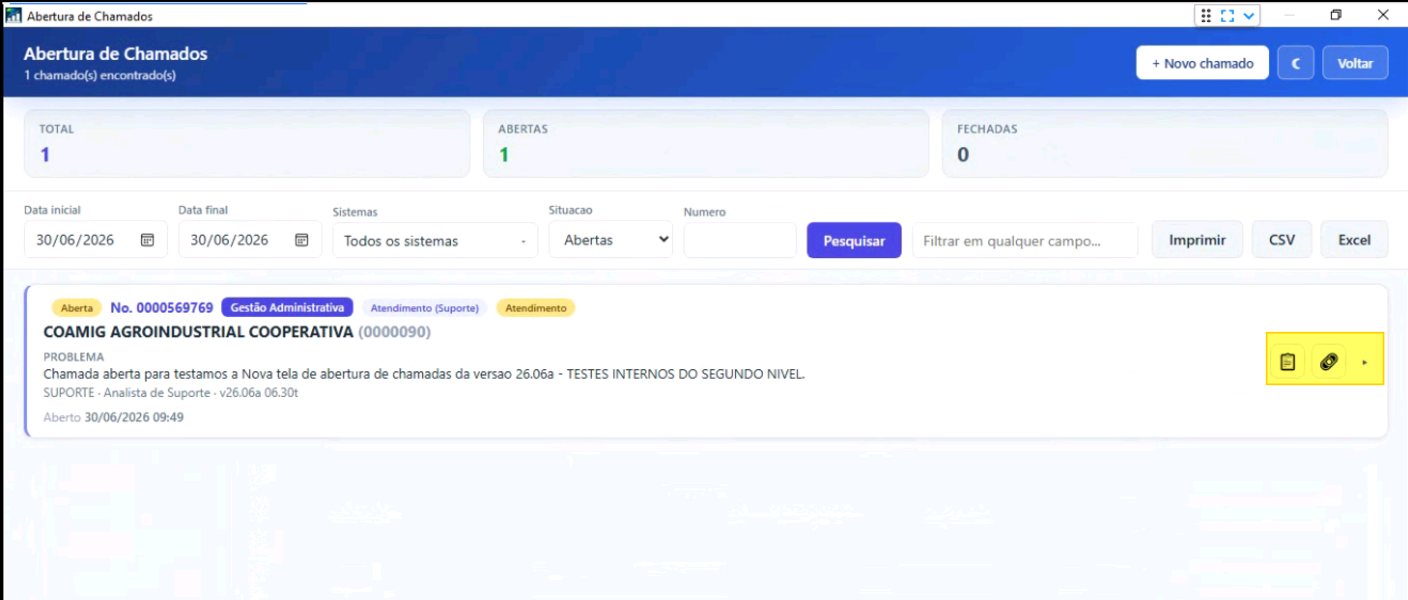Image resolution: width=1408 pixels, height=600 pixels.
Task: Click the ABERTAS summary card
Action: point(706,143)
